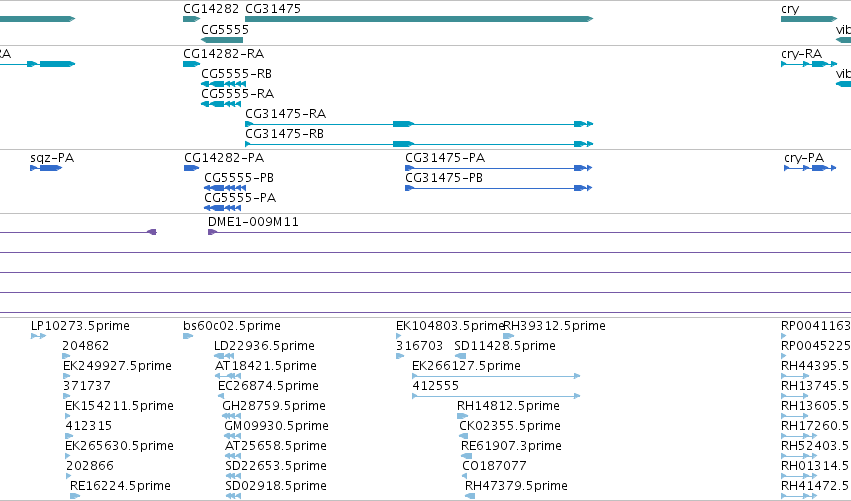Select EST EK249927.5prime

[x=67, y=376]
